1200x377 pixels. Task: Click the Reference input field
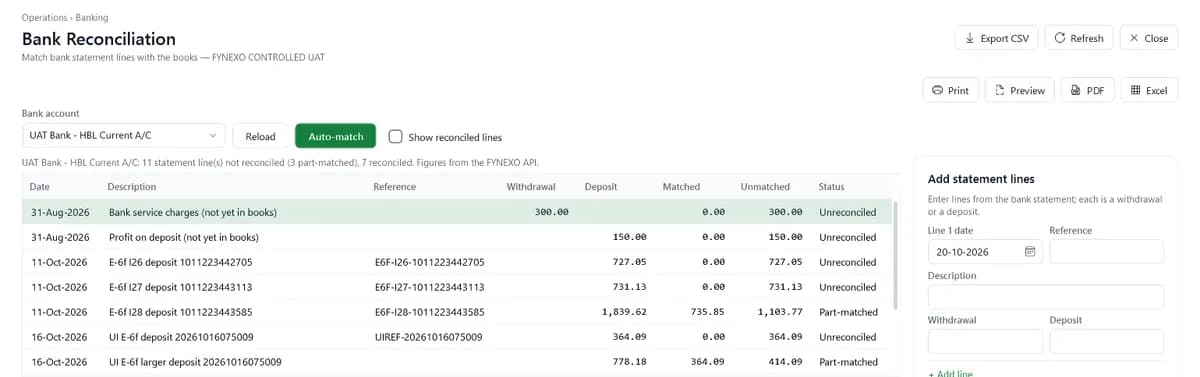click(1106, 252)
